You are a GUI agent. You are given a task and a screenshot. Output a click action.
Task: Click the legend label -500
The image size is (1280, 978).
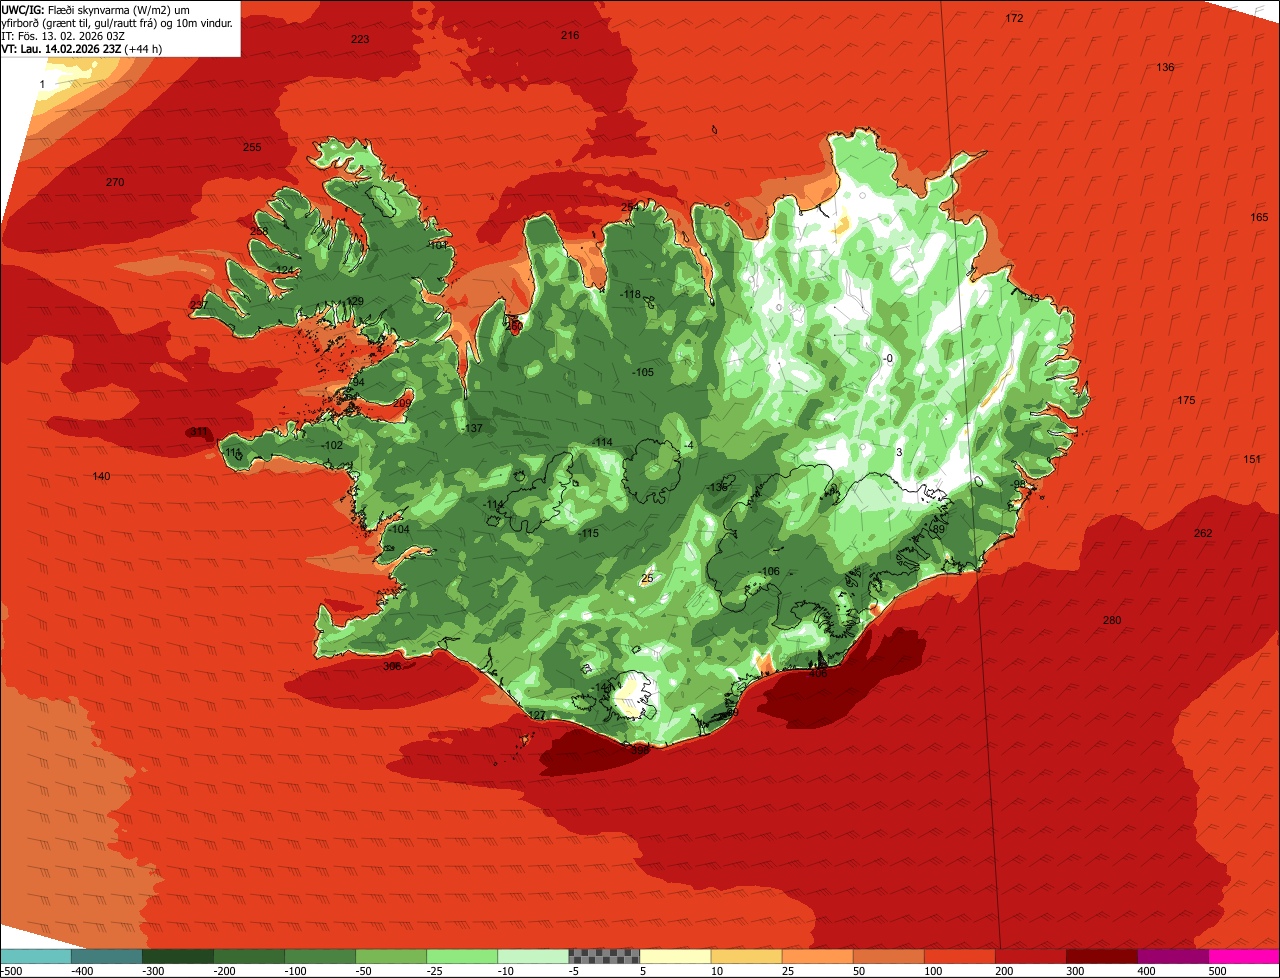click(12, 971)
